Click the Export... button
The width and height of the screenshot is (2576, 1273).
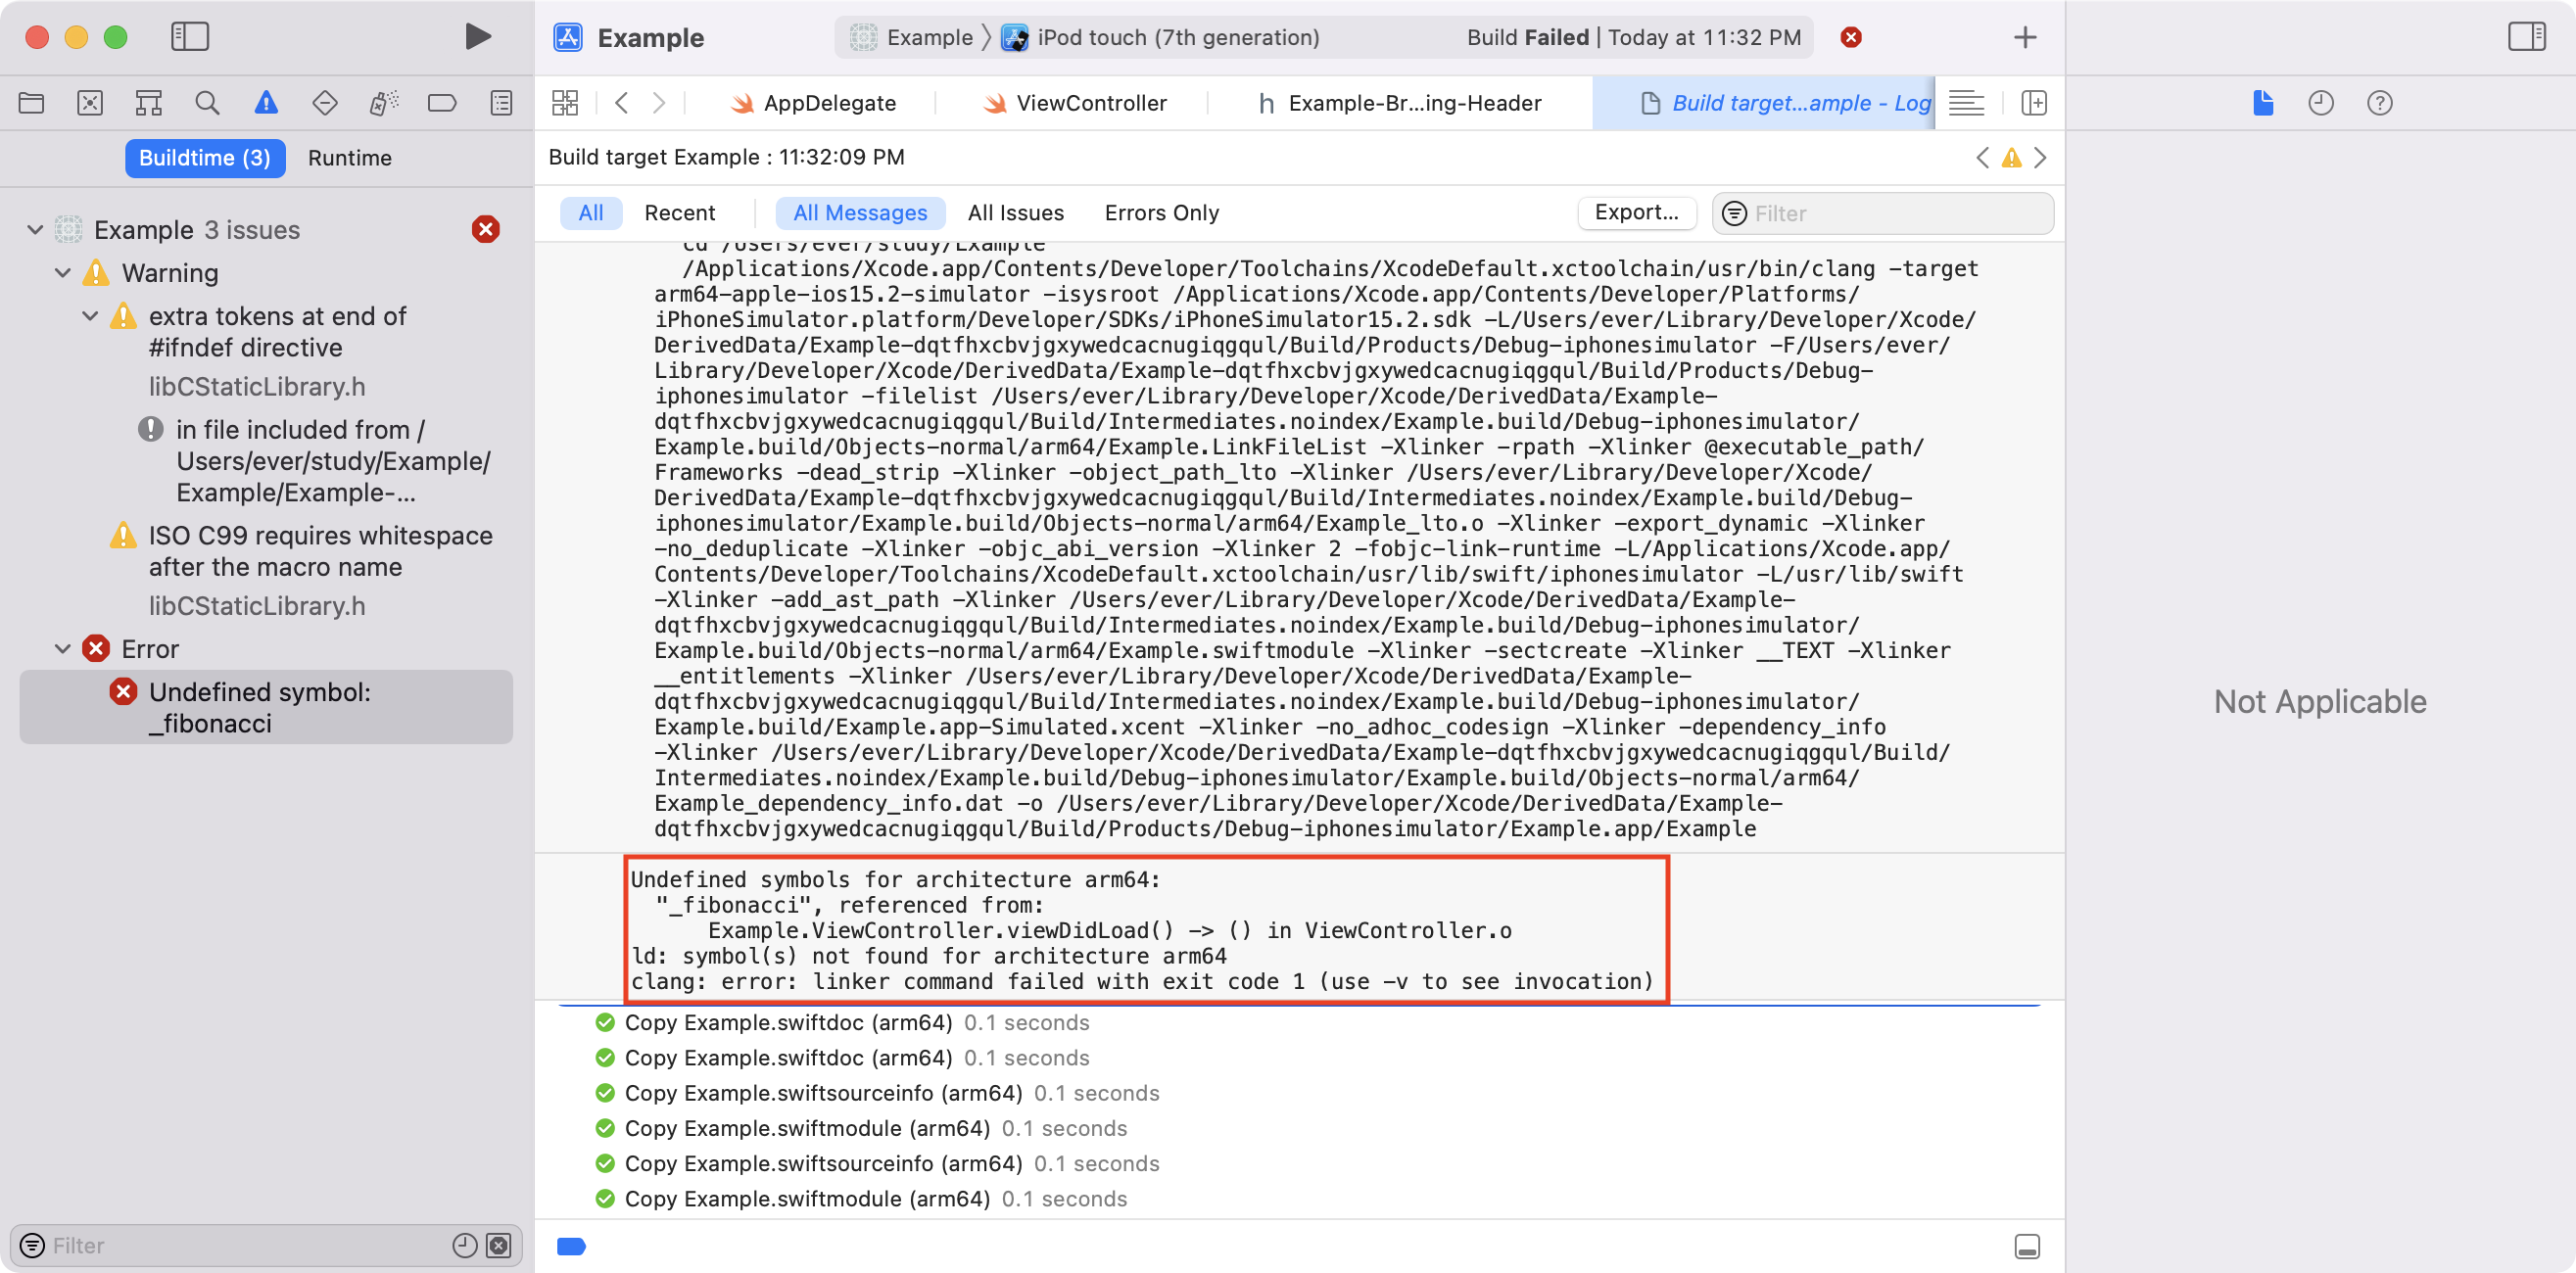point(1636,212)
